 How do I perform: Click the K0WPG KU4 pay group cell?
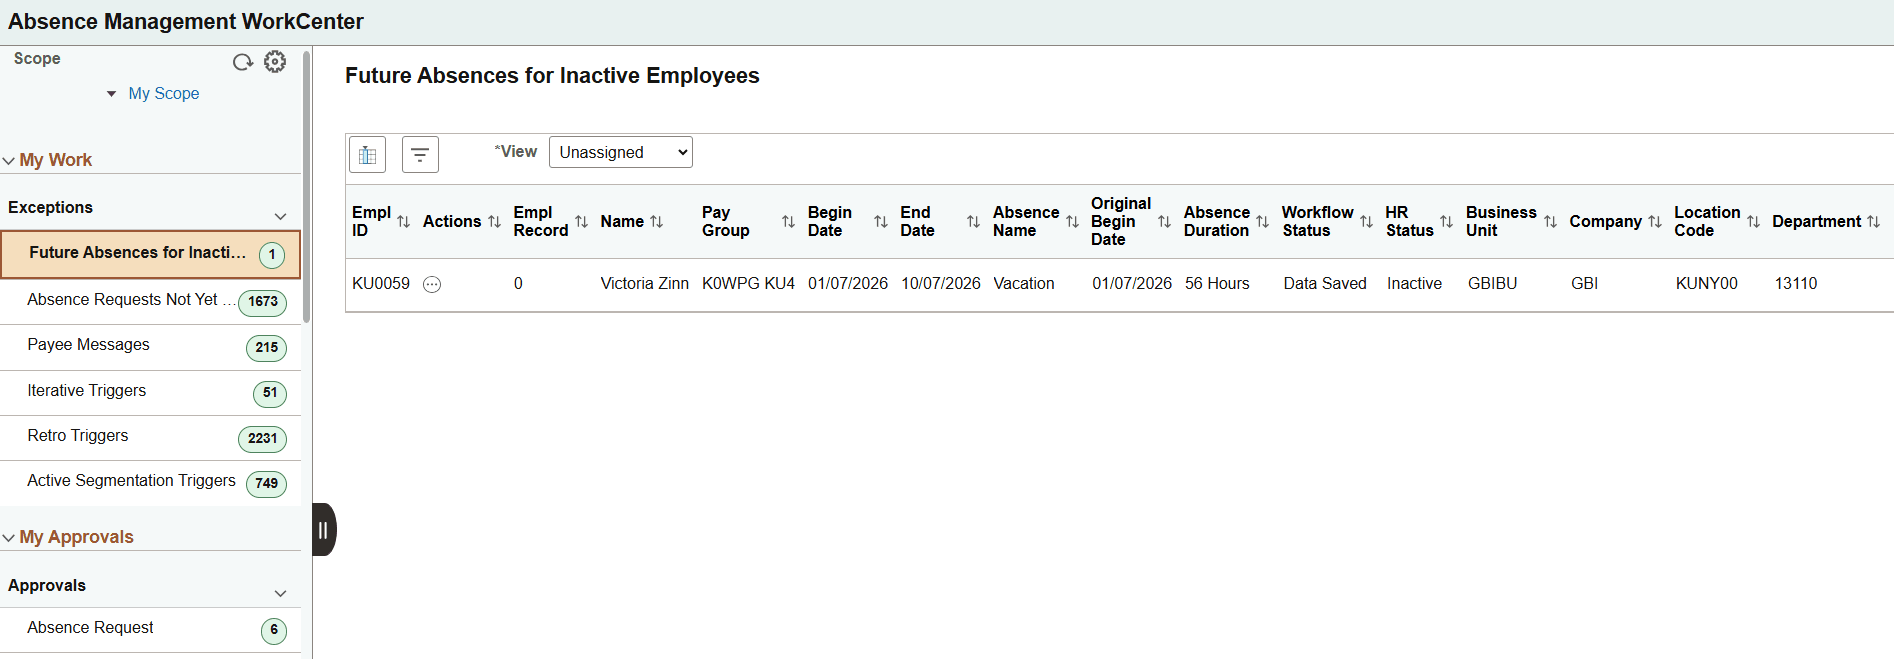pos(748,284)
